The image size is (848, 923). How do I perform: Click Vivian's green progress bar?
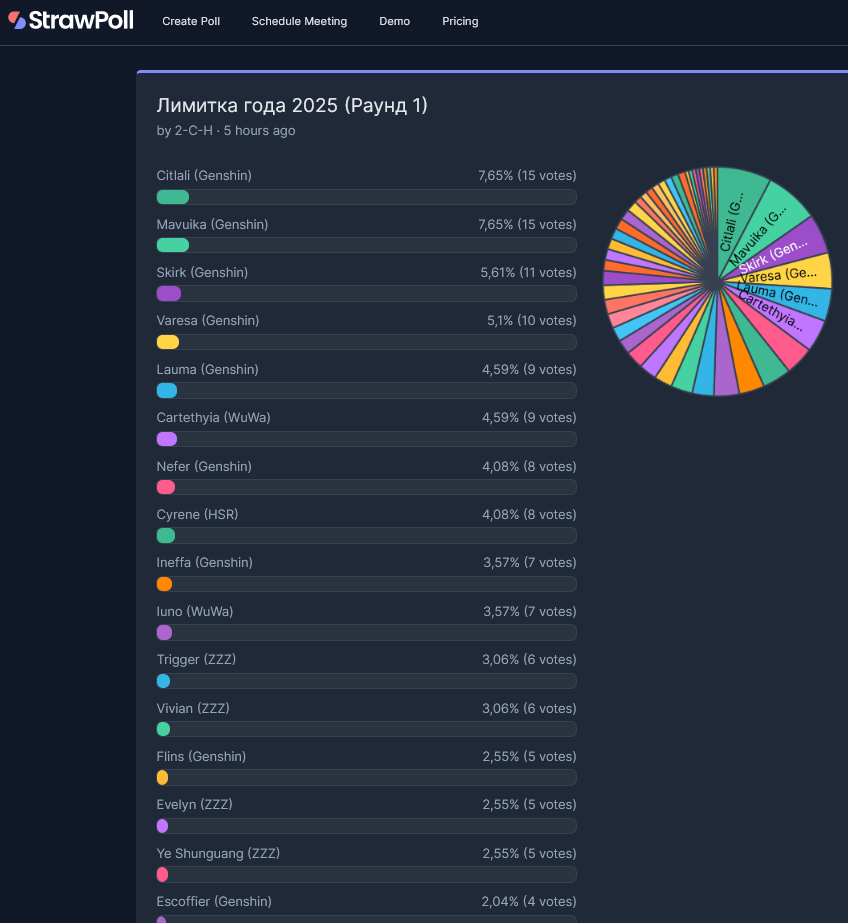[x=164, y=729]
